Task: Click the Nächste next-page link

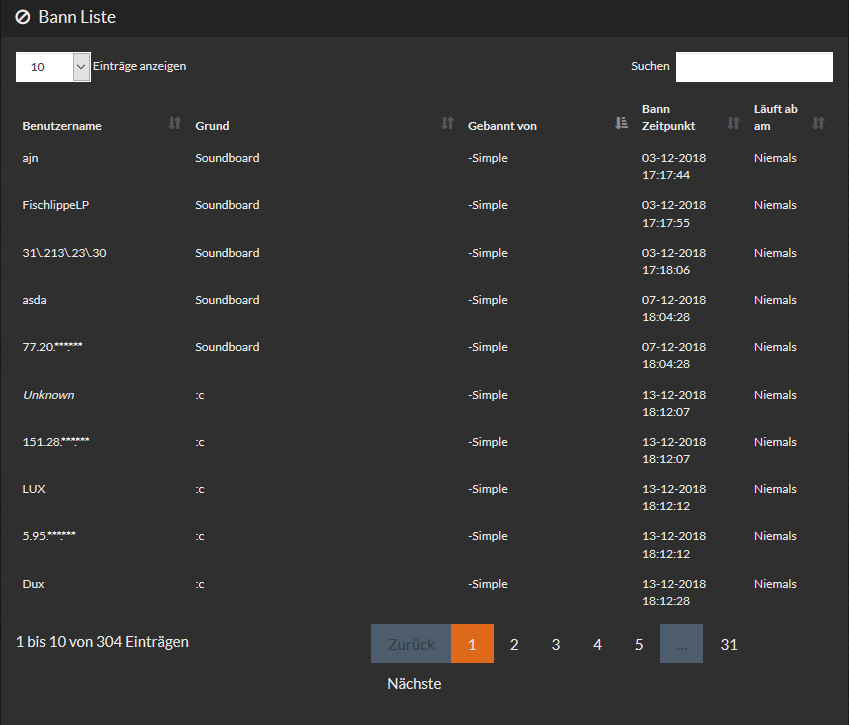Action: 414,684
